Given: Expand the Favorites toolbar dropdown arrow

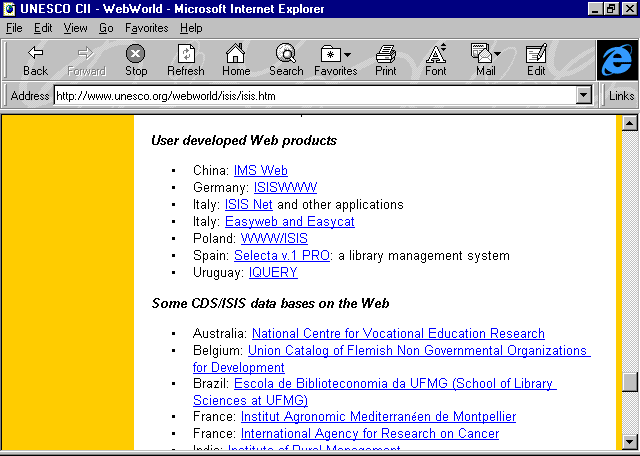Looking at the screenshot, I should point(347,55).
